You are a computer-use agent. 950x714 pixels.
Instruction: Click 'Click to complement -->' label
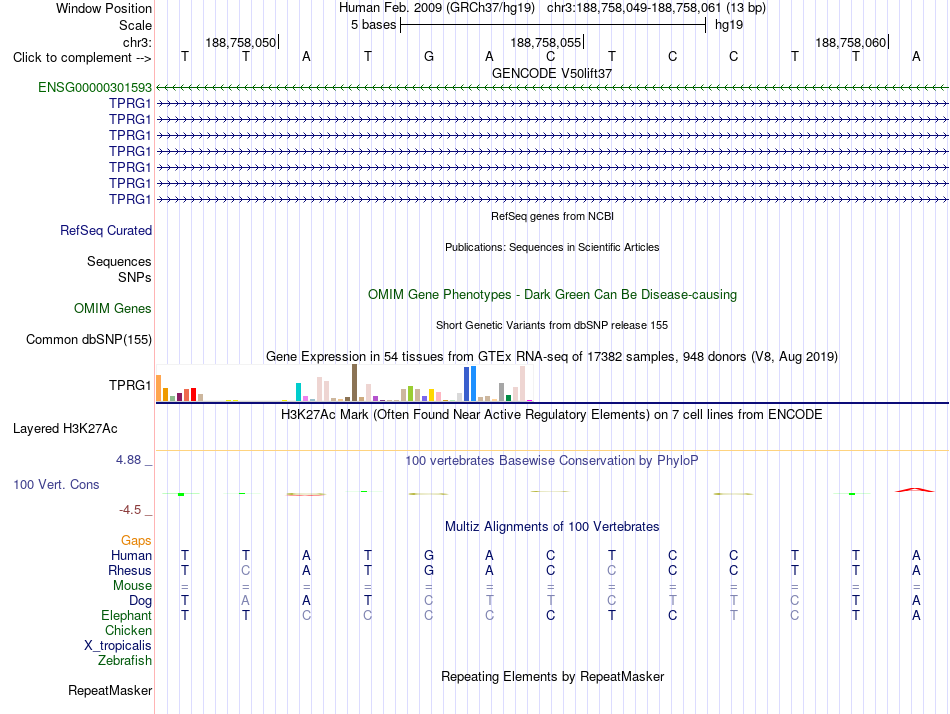click(82, 58)
